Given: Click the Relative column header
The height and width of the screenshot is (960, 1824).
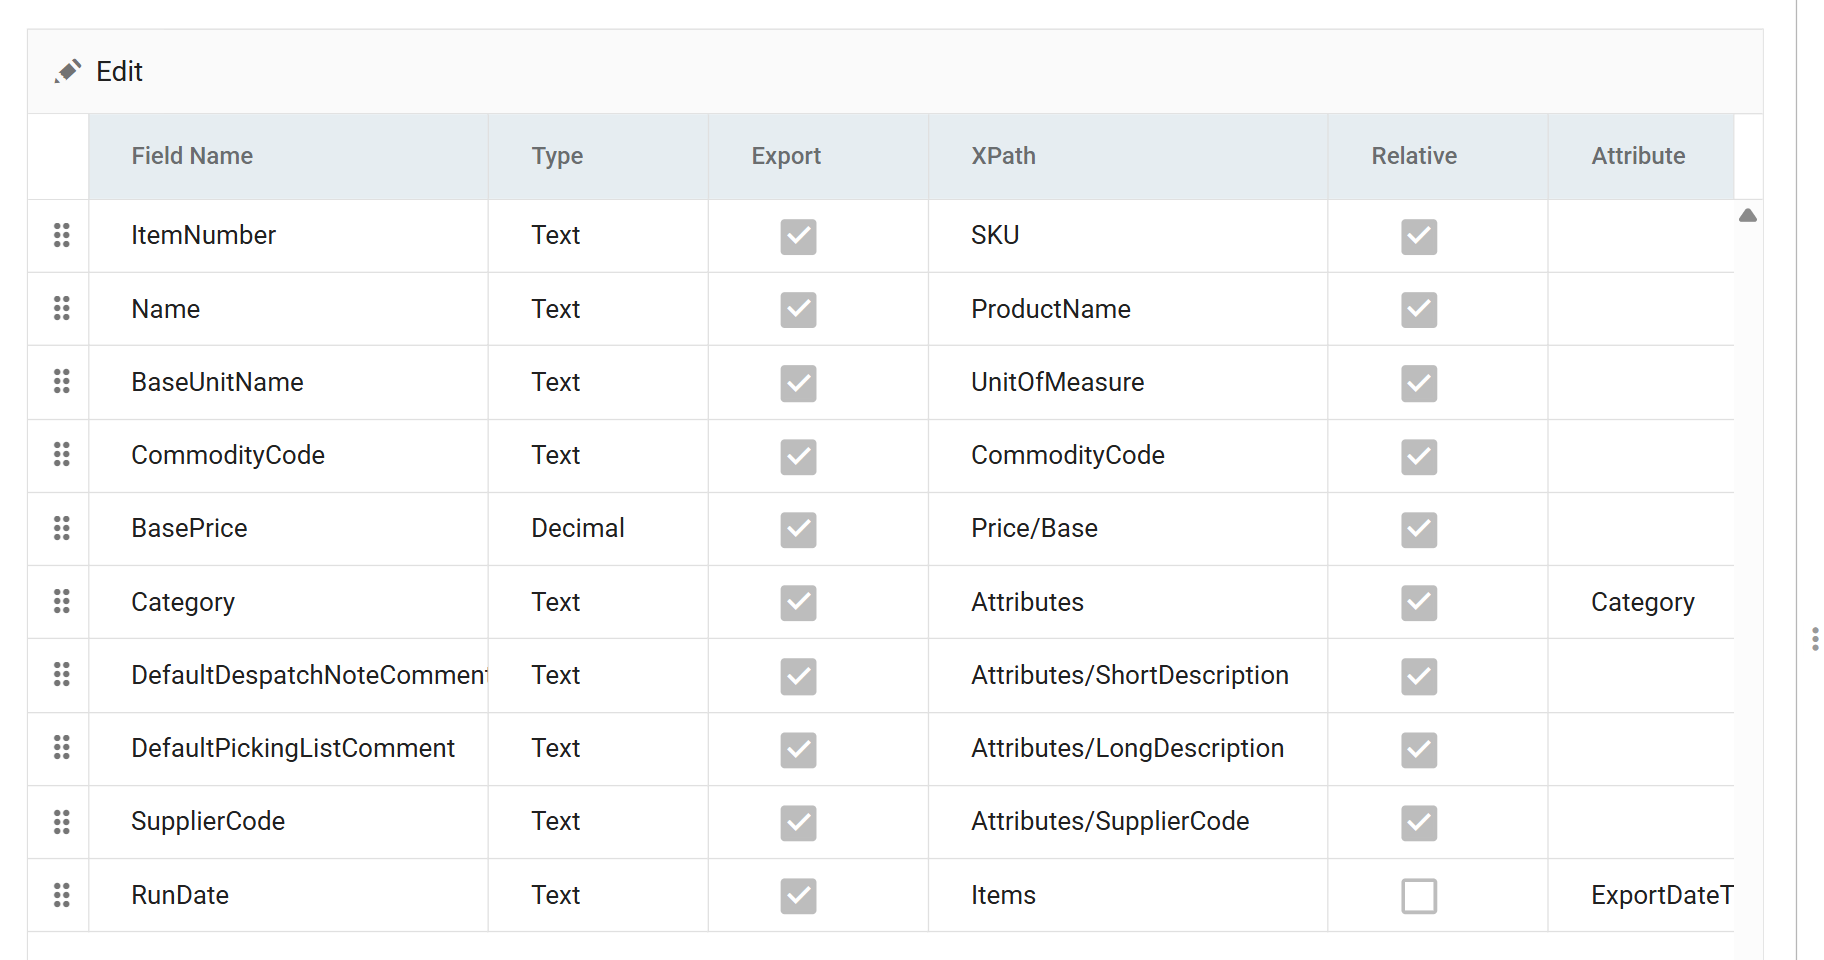Looking at the screenshot, I should pyautogui.click(x=1438, y=156).
